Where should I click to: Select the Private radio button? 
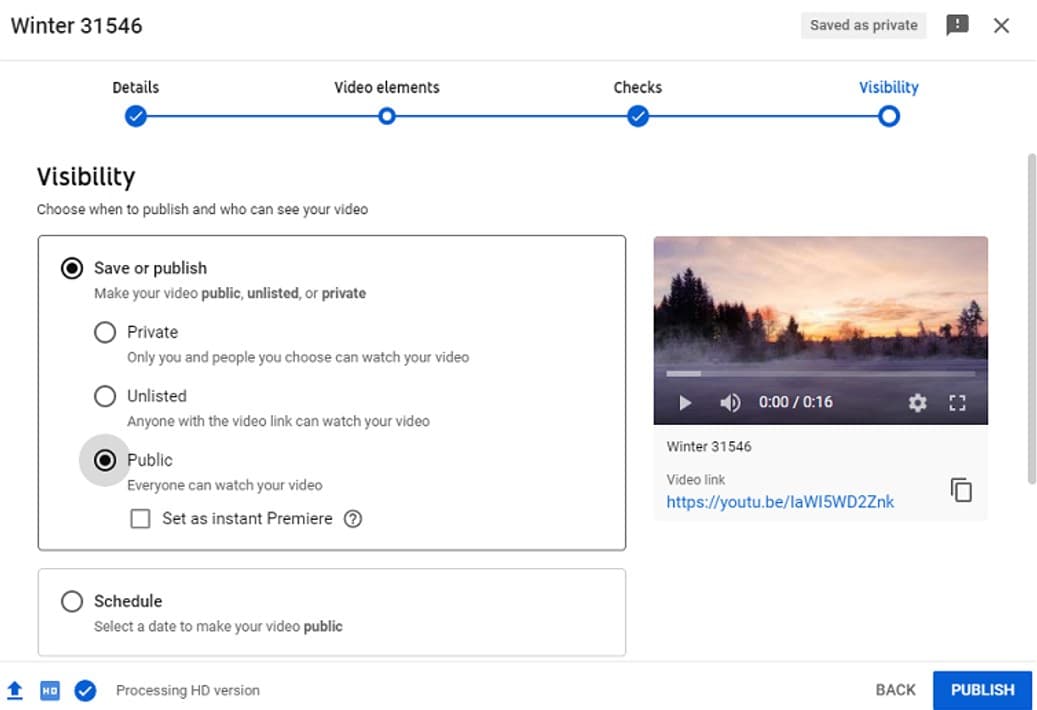pos(105,332)
